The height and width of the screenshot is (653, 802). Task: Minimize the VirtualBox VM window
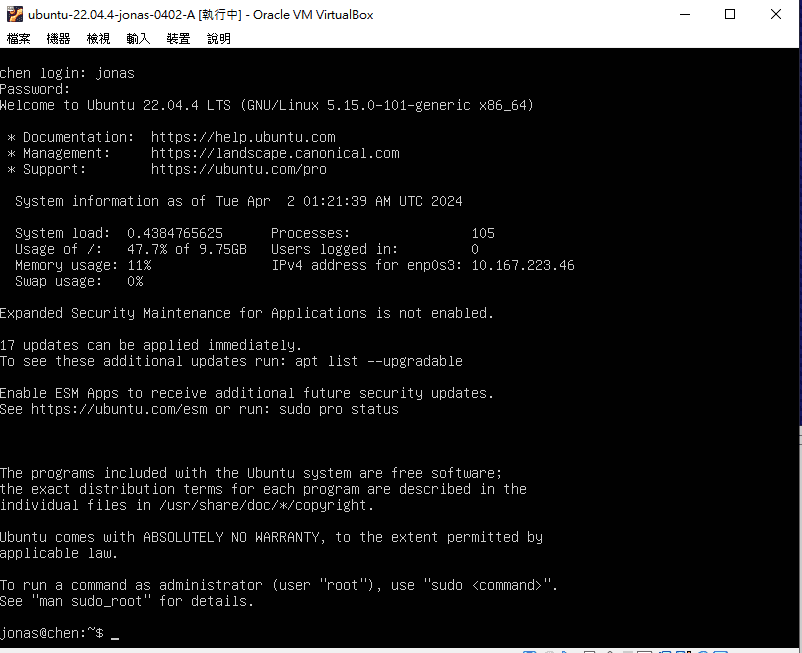click(685, 14)
